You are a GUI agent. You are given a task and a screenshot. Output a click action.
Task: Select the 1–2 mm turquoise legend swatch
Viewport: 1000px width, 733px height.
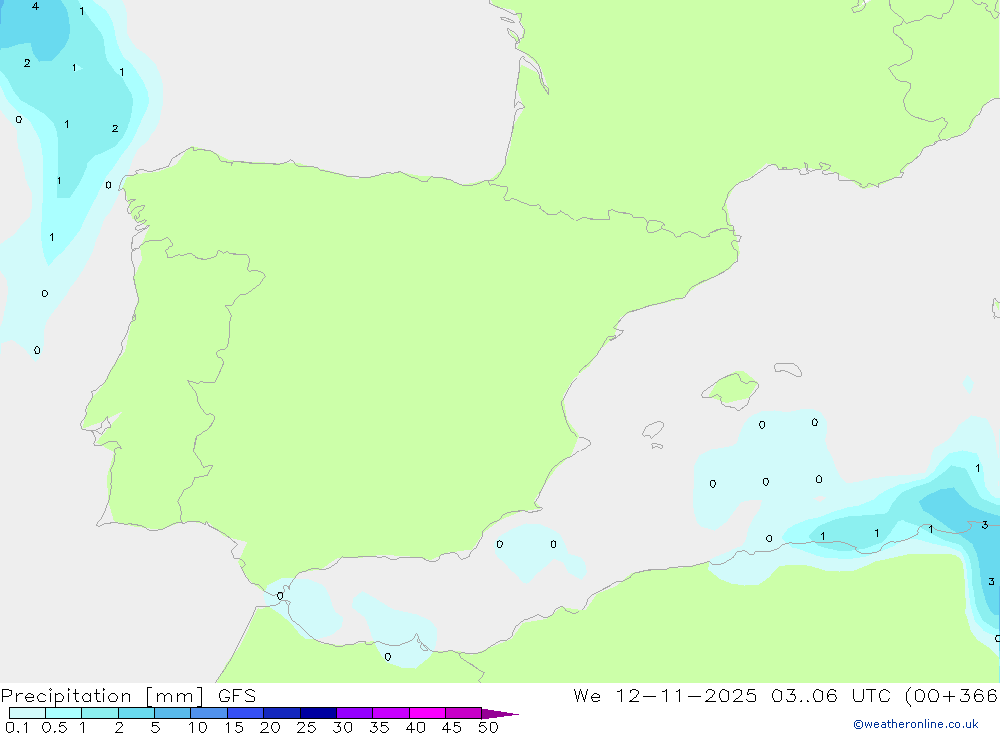click(x=100, y=713)
